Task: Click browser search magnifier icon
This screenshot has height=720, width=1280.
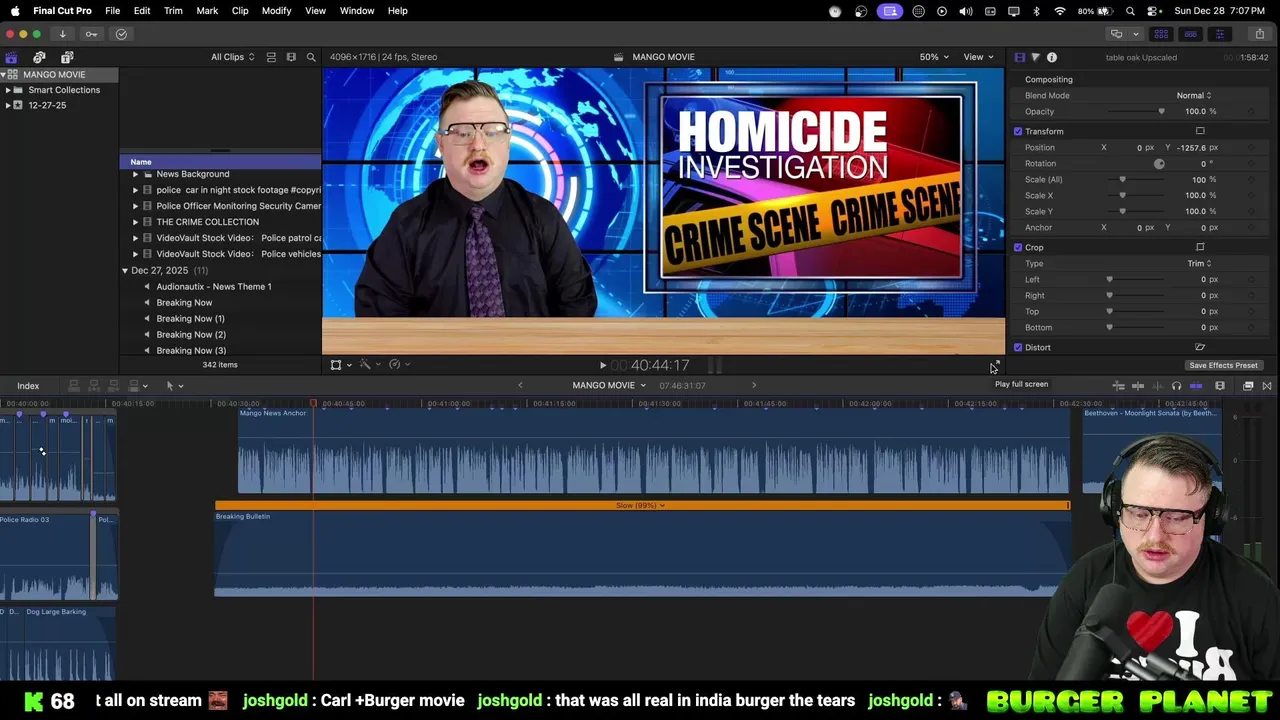Action: [311, 57]
